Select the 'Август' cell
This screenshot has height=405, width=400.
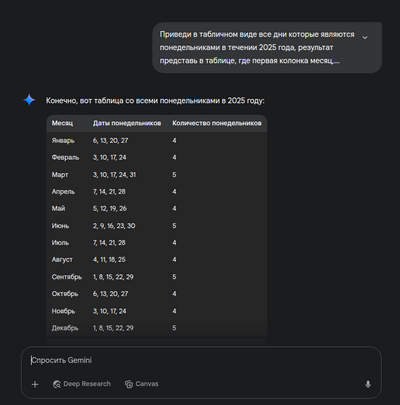(62, 260)
